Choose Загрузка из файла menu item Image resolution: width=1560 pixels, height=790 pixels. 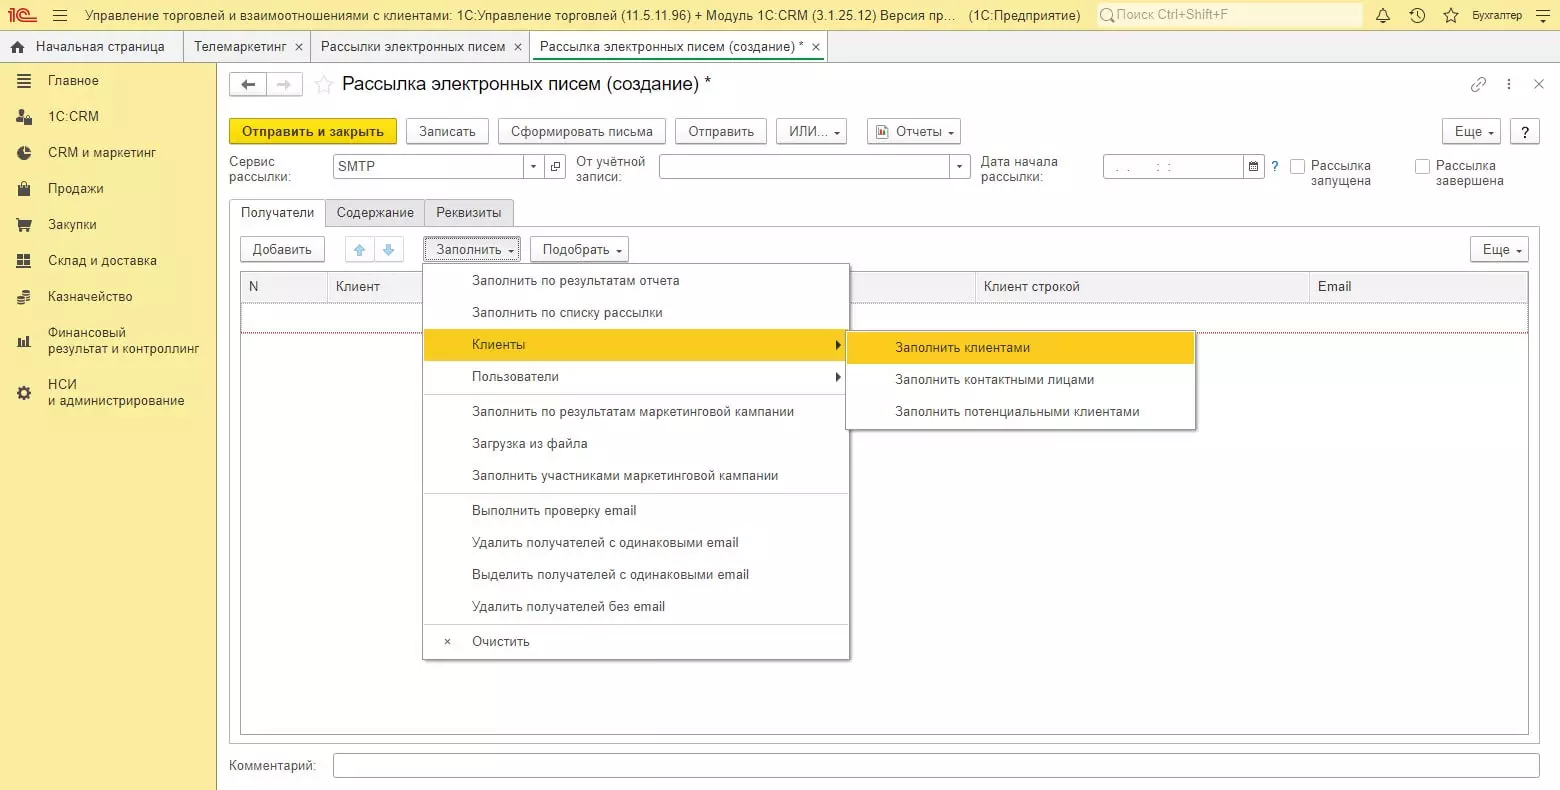tap(529, 444)
